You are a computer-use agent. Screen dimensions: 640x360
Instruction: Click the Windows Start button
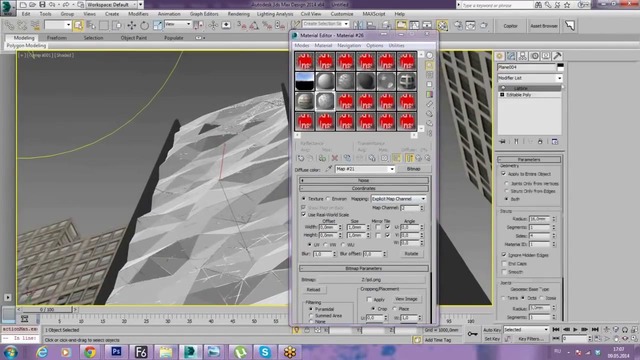tap(11, 352)
